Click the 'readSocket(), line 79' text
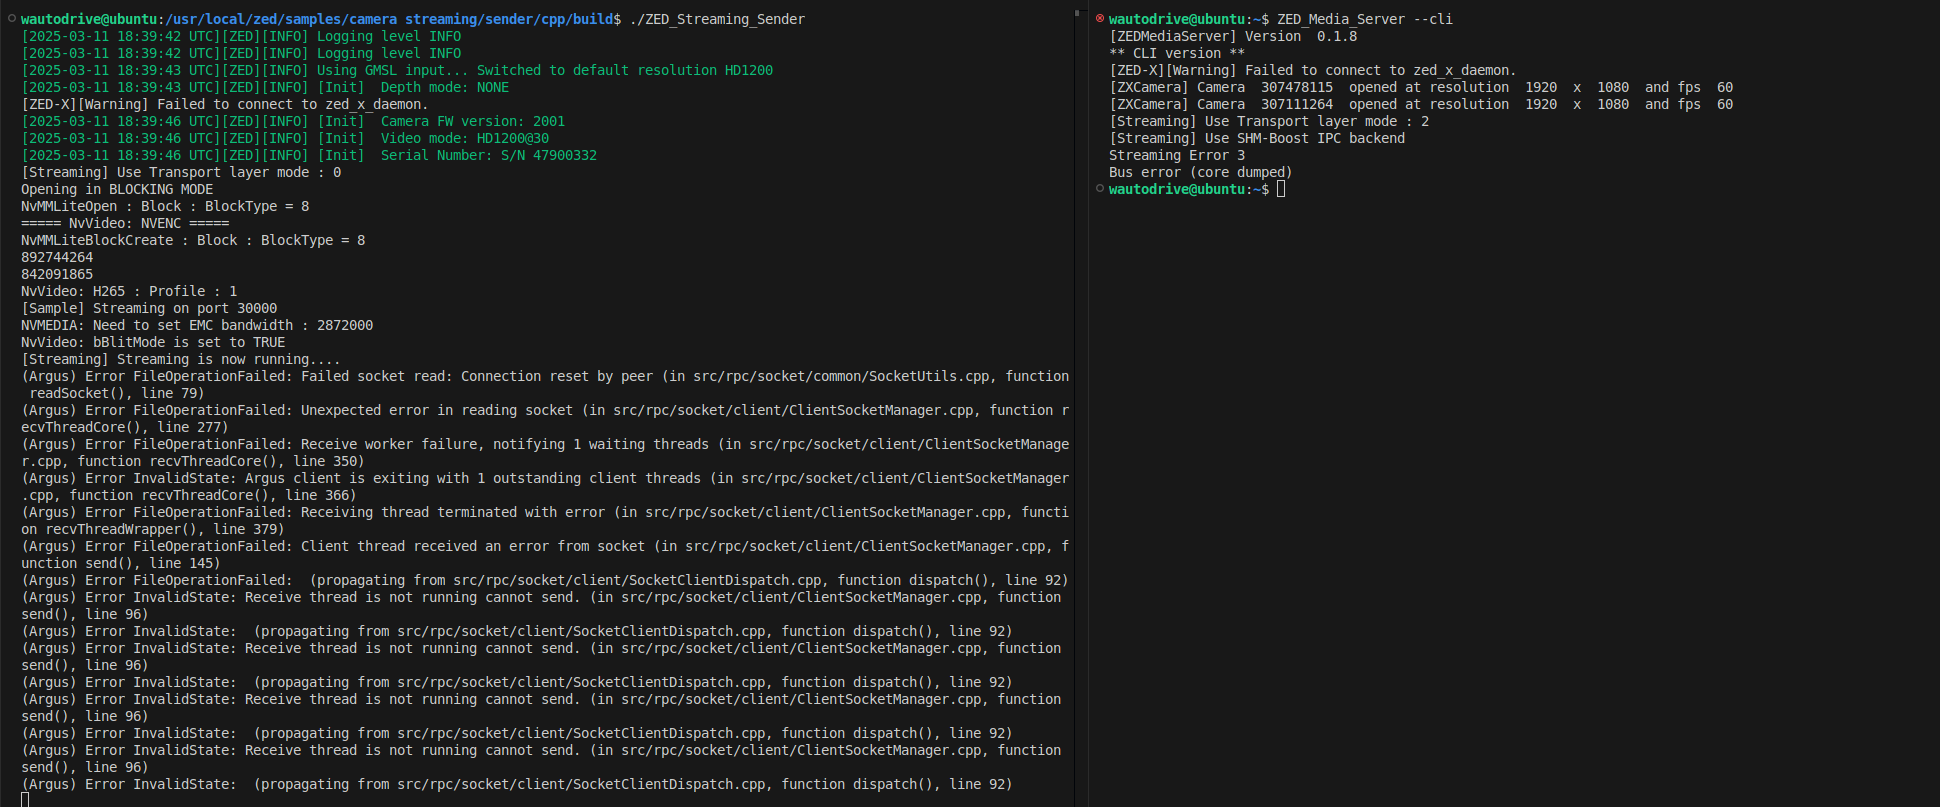1940x807 pixels. (x=113, y=393)
